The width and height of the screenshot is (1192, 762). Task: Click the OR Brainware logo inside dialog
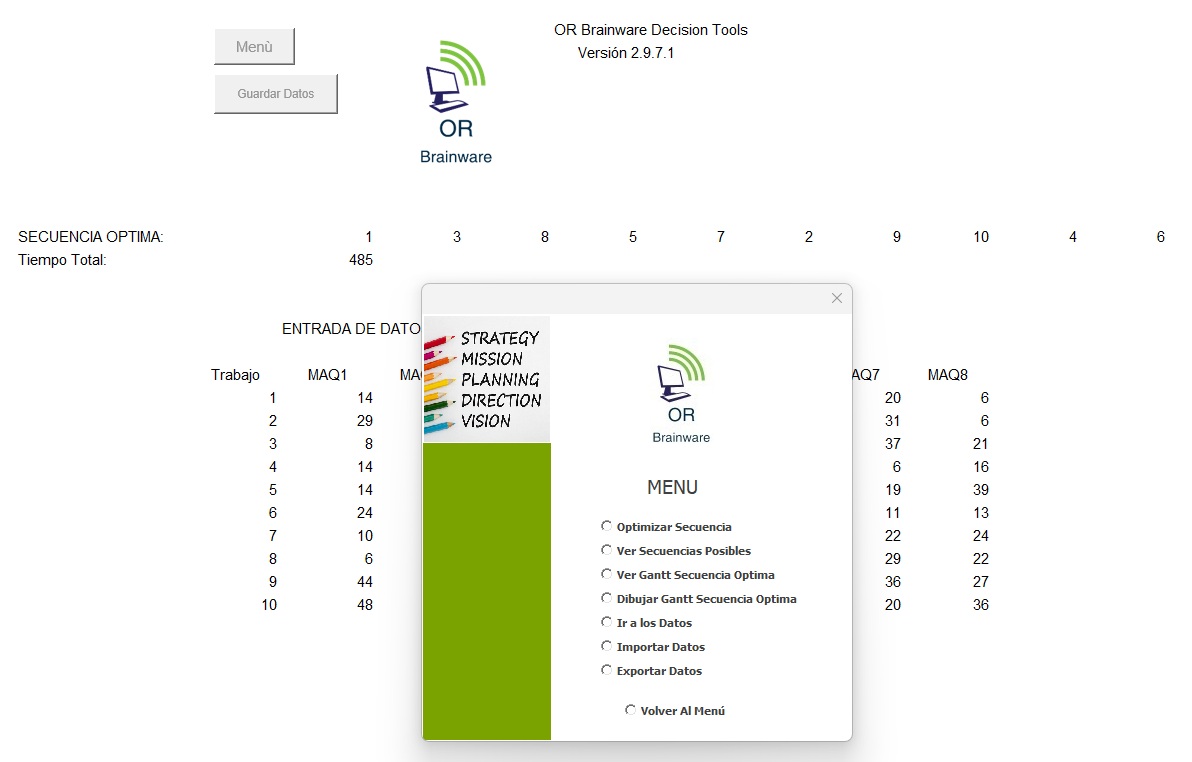[x=681, y=393]
